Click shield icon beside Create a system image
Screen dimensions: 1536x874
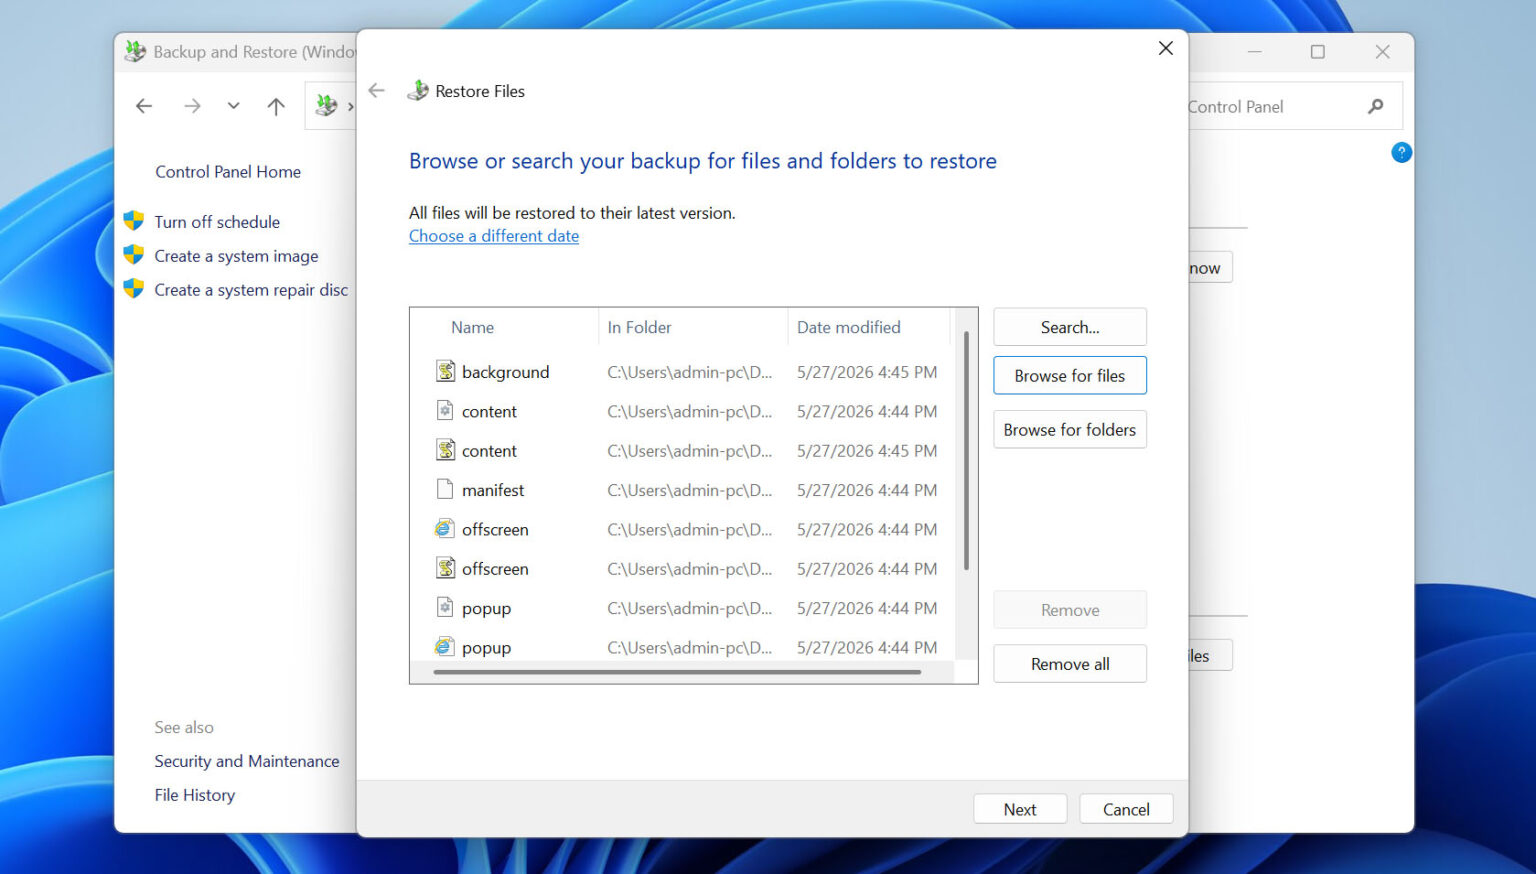click(134, 255)
